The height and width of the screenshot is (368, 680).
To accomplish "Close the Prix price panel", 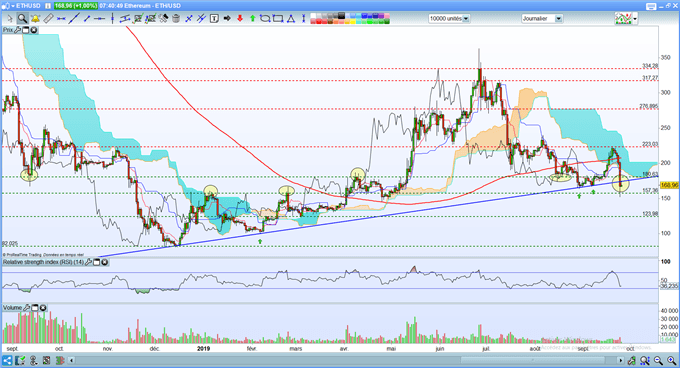I will pyautogui.click(x=33, y=30).
